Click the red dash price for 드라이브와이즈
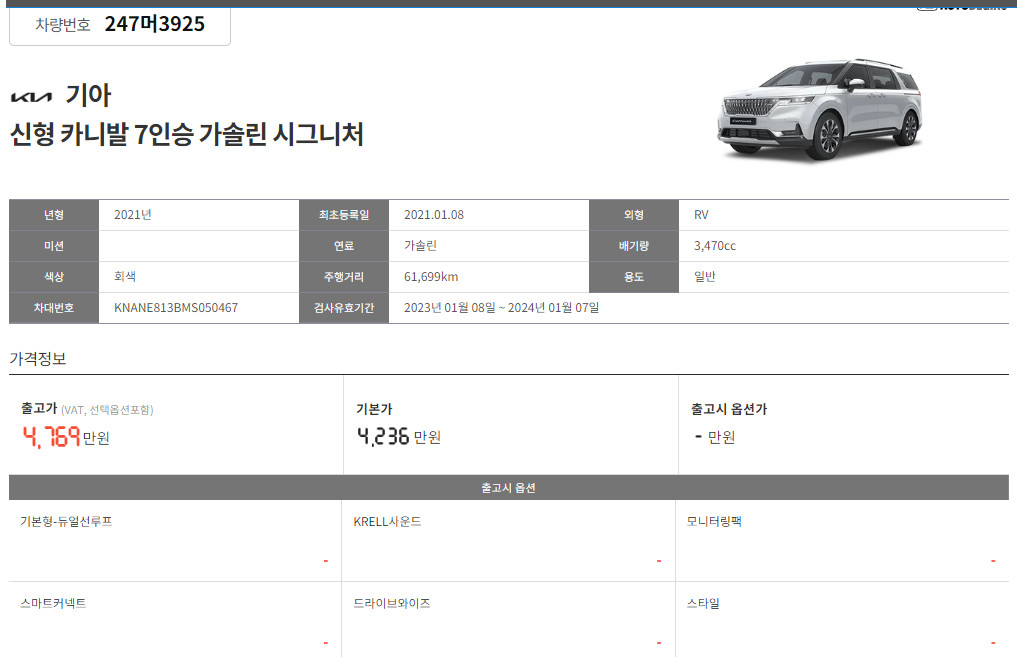The width and height of the screenshot is (1017, 657). pos(659,643)
